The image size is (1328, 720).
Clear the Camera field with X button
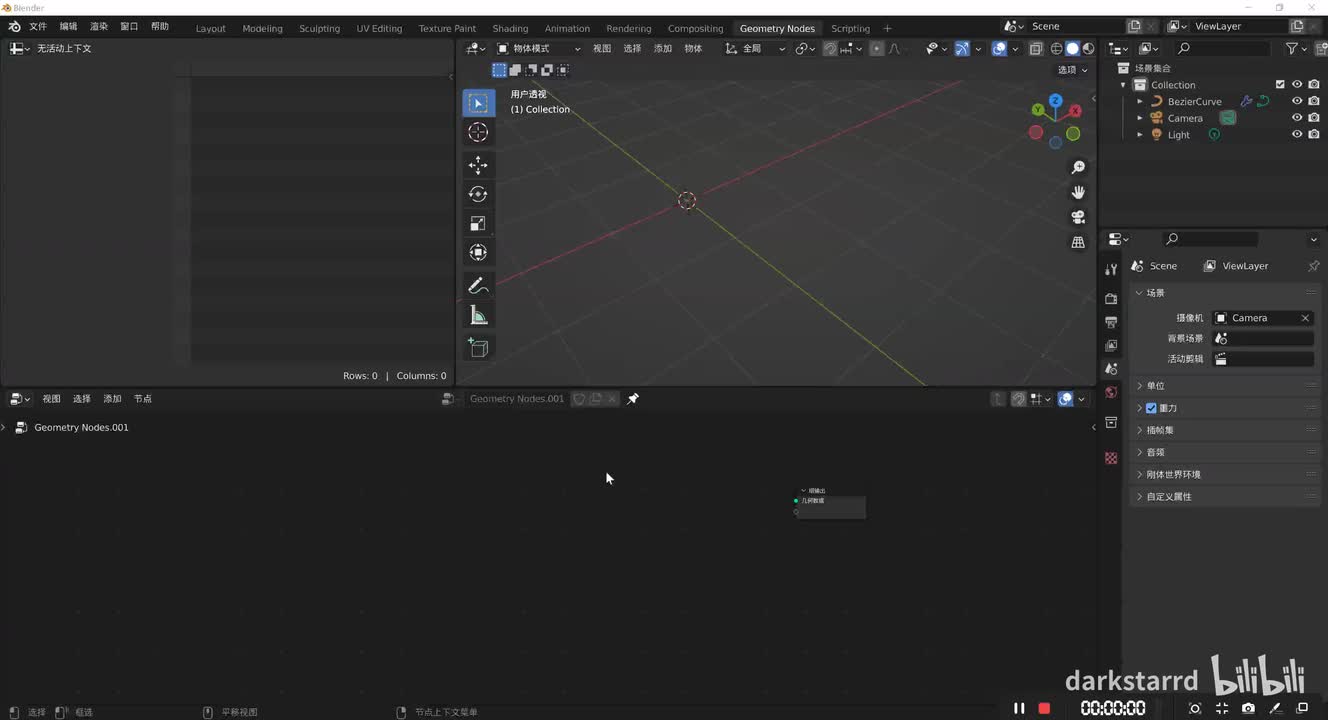[1305, 318]
